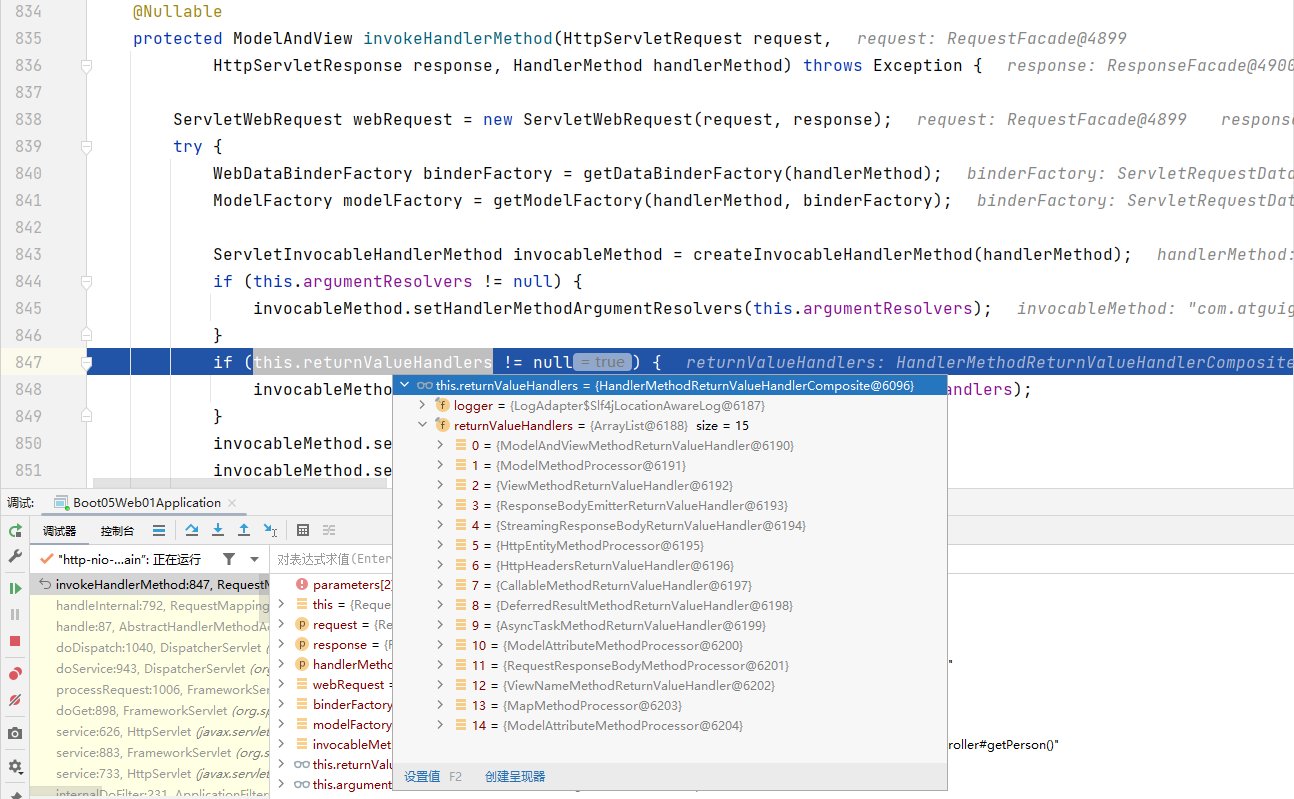Select invokeHandlerMethod:847 stack frame

150,584
